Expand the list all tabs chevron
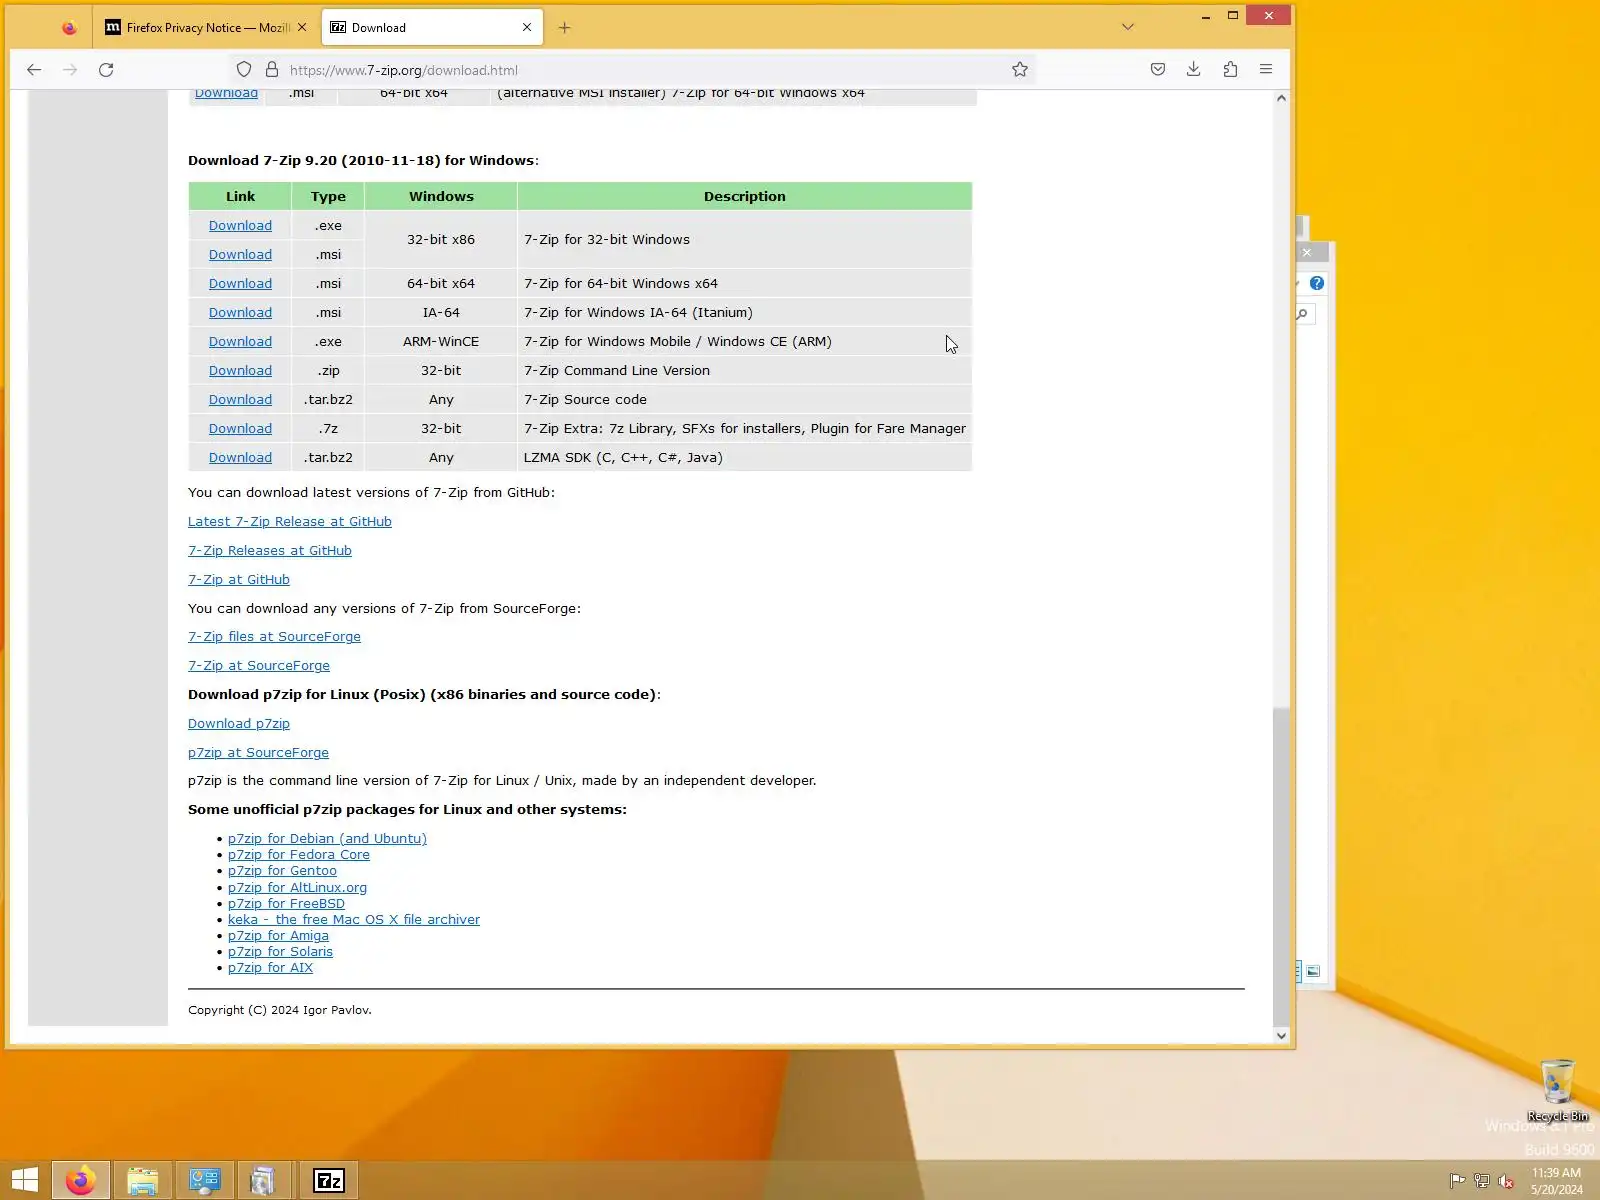The image size is (1600, 1200). (1128, 28)
